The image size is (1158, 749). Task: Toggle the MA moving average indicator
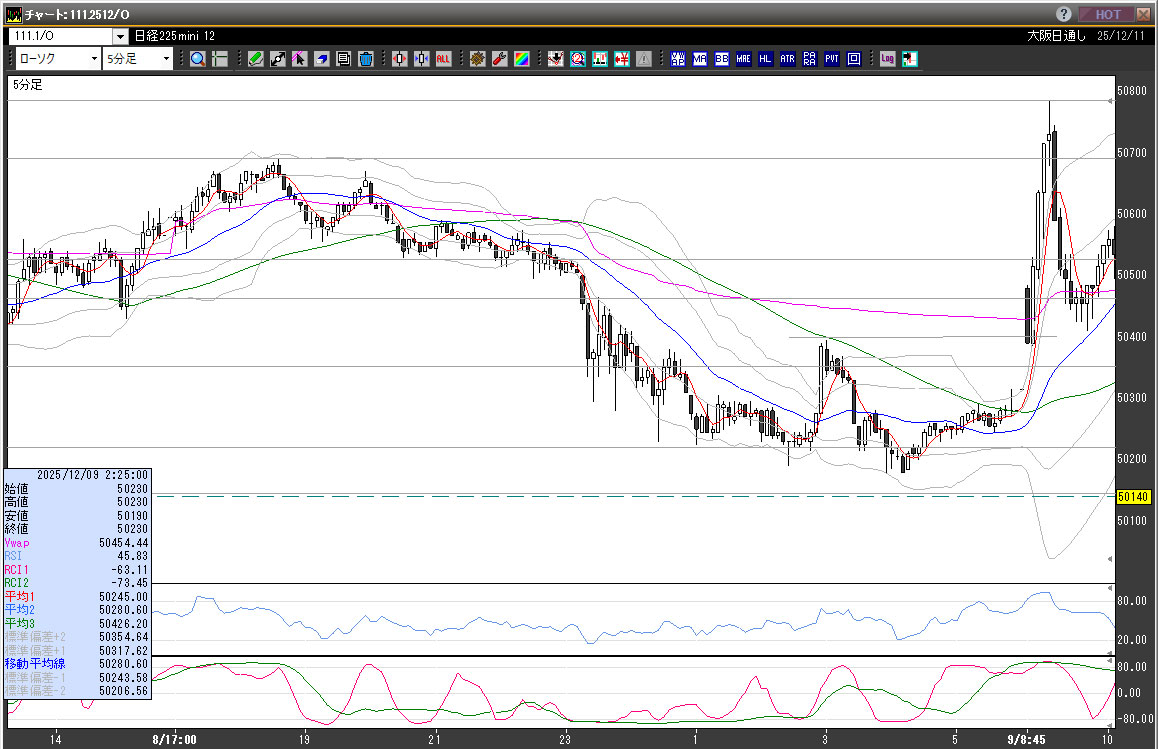[x=699, y=59]
